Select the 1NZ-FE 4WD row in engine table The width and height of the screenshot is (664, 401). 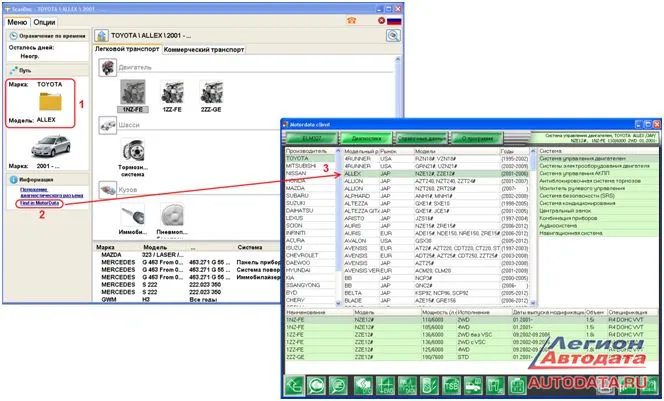[x=472, y=327]
